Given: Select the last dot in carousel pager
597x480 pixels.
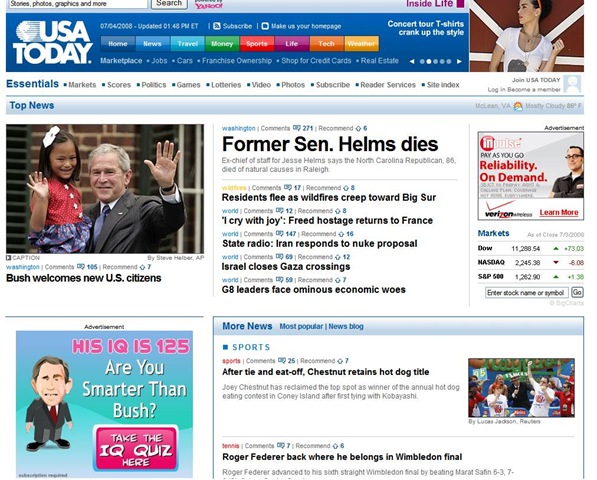Looking at the screenshot, I should point(449,61).
